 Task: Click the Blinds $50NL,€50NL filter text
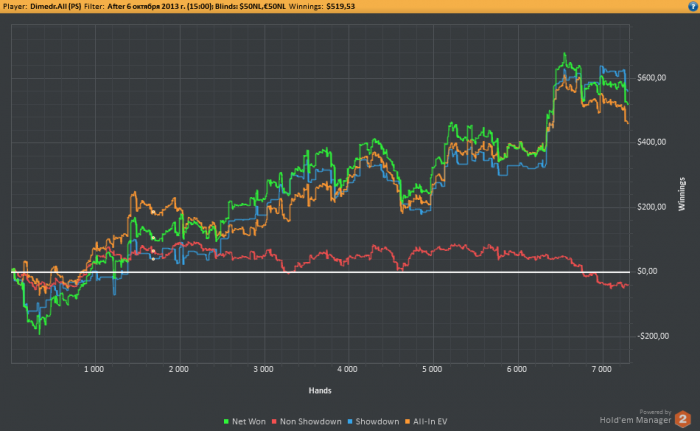[x=250, y=6]
